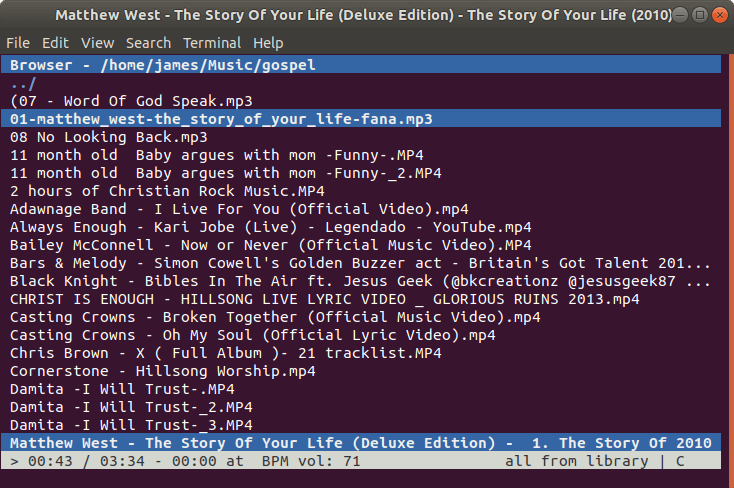Select 'Black Knight - Bibles In The Air' file
This screenshot has width=734, height=488.
[x=360, y=281]
